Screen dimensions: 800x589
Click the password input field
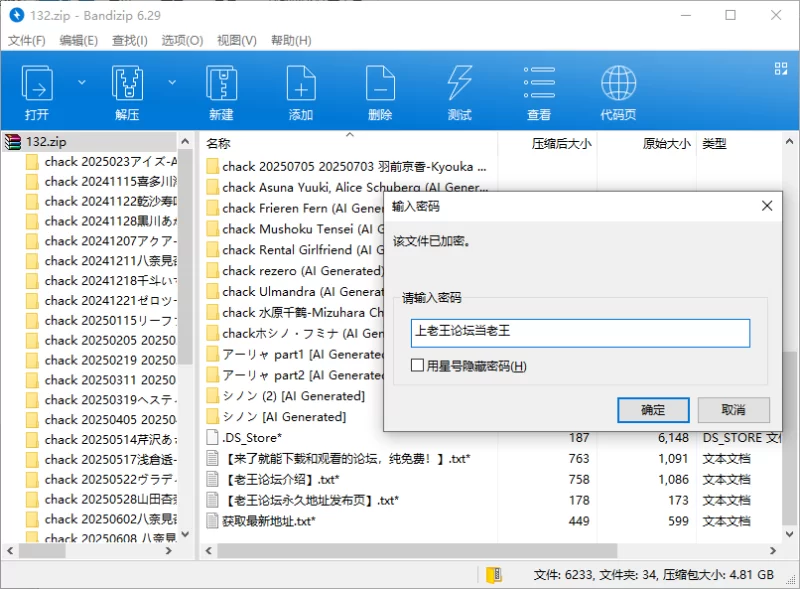click(580, 333)
